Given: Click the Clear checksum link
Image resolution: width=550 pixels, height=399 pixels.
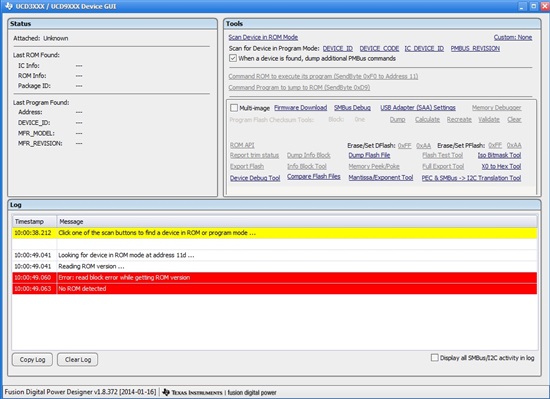Looking at the screenshot, I should 514,120.
